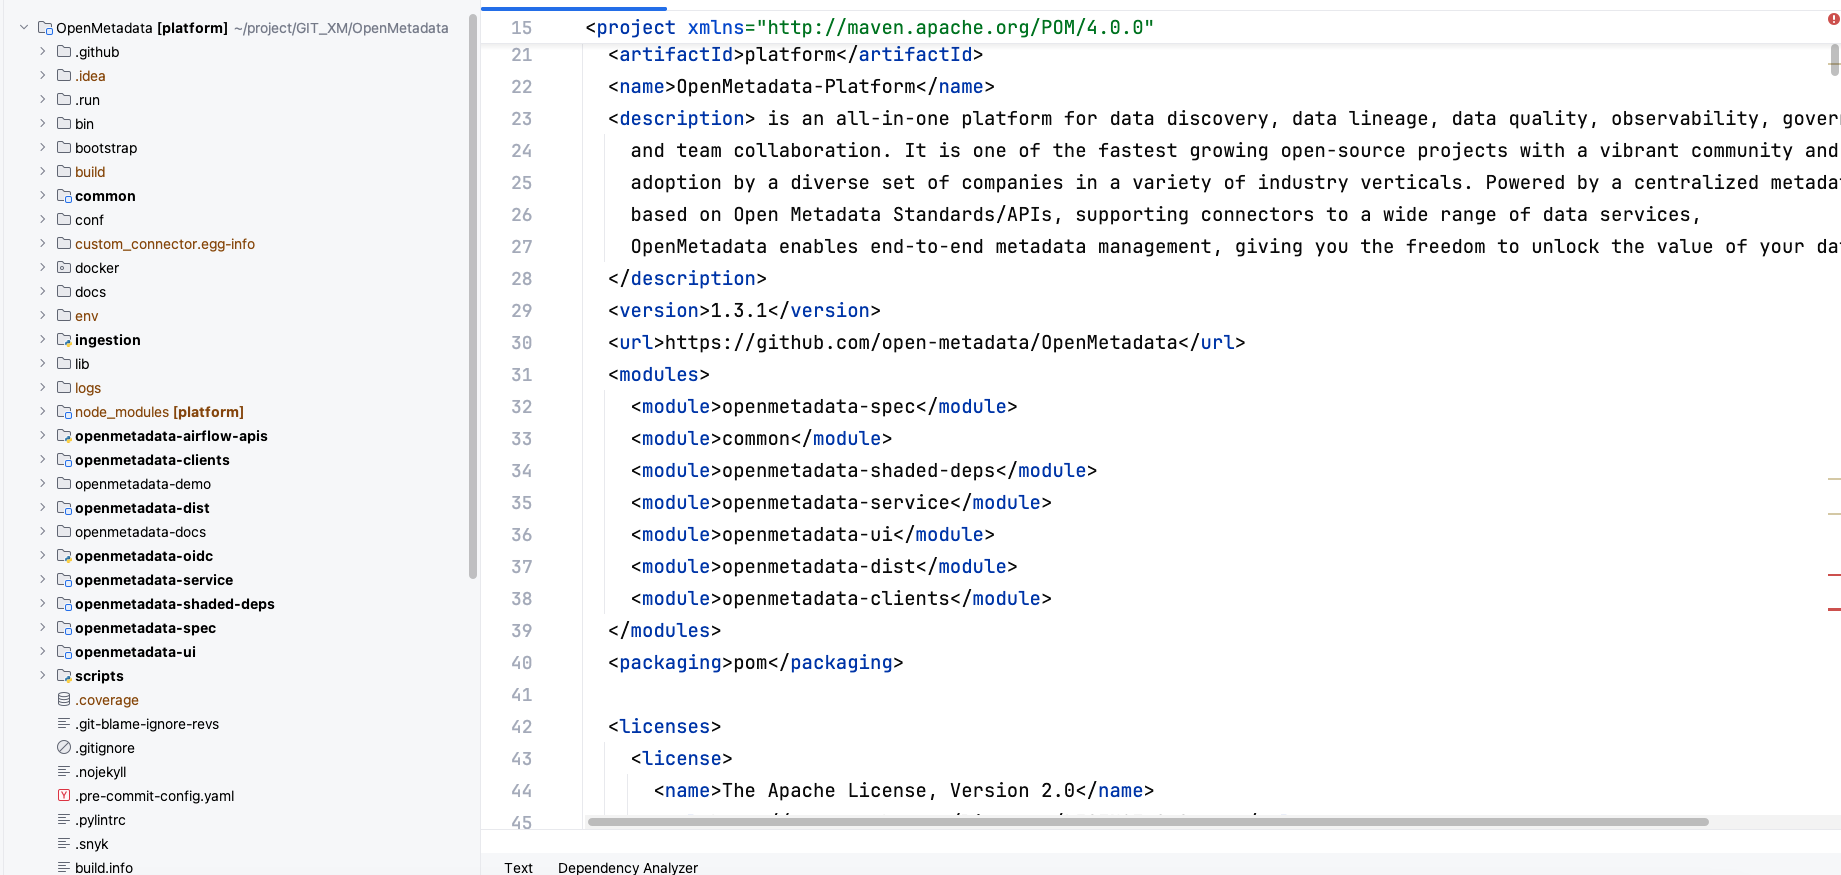
Task: Click the docker folder icon
Action: (x=64, y=268)
